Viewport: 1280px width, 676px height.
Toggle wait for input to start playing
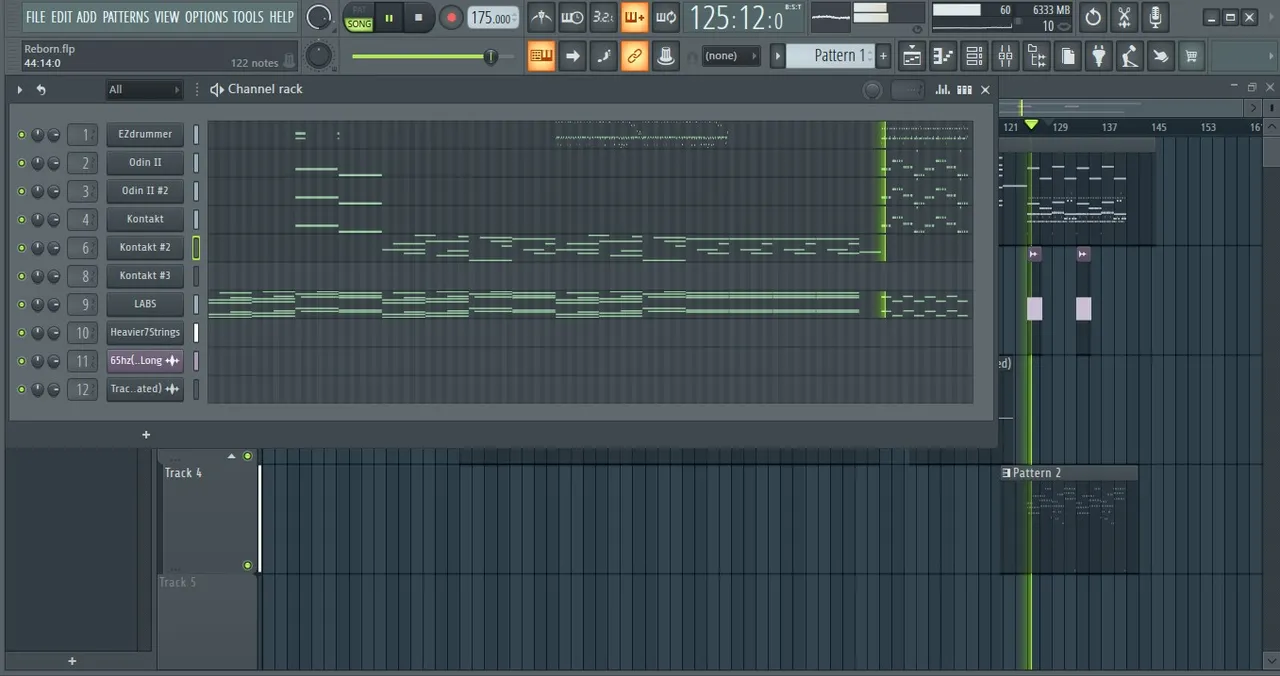point(572,17)
